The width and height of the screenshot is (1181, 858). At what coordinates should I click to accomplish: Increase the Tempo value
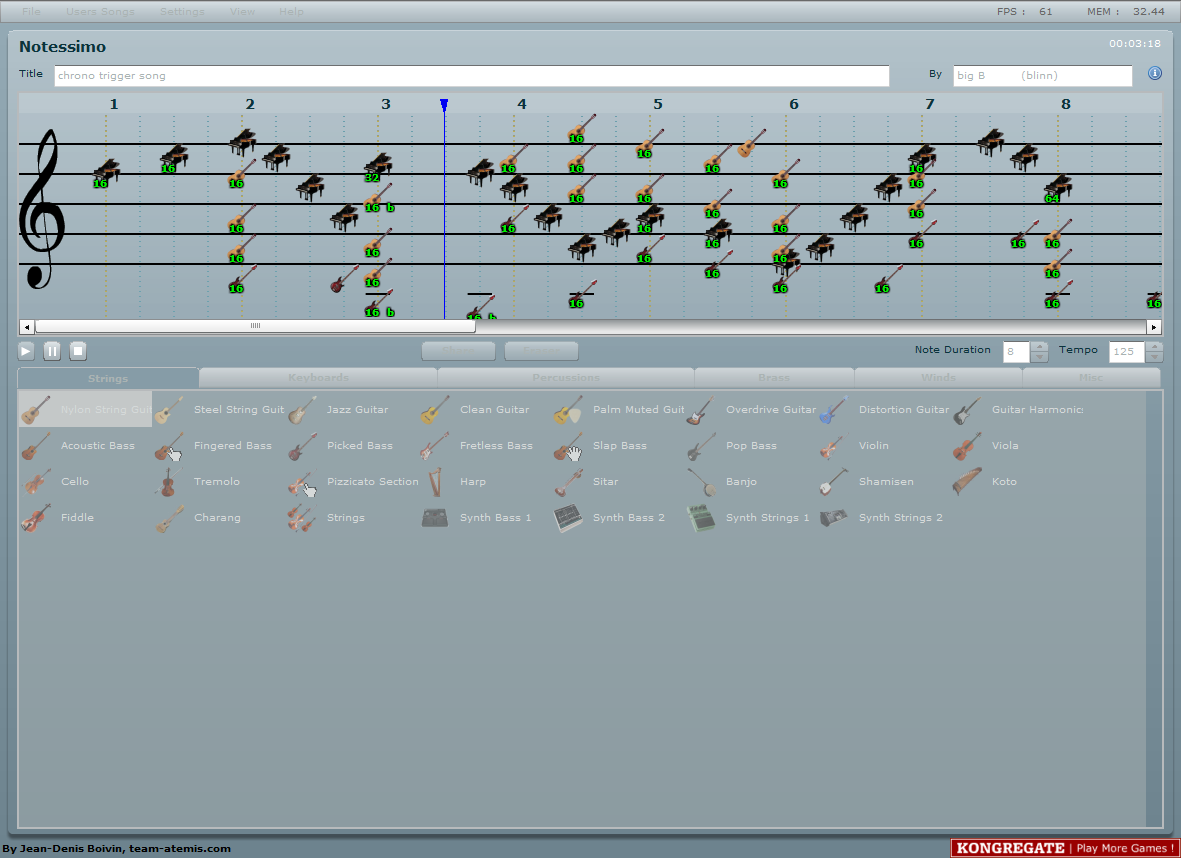pyautogui.click(x=1154, y=347)
